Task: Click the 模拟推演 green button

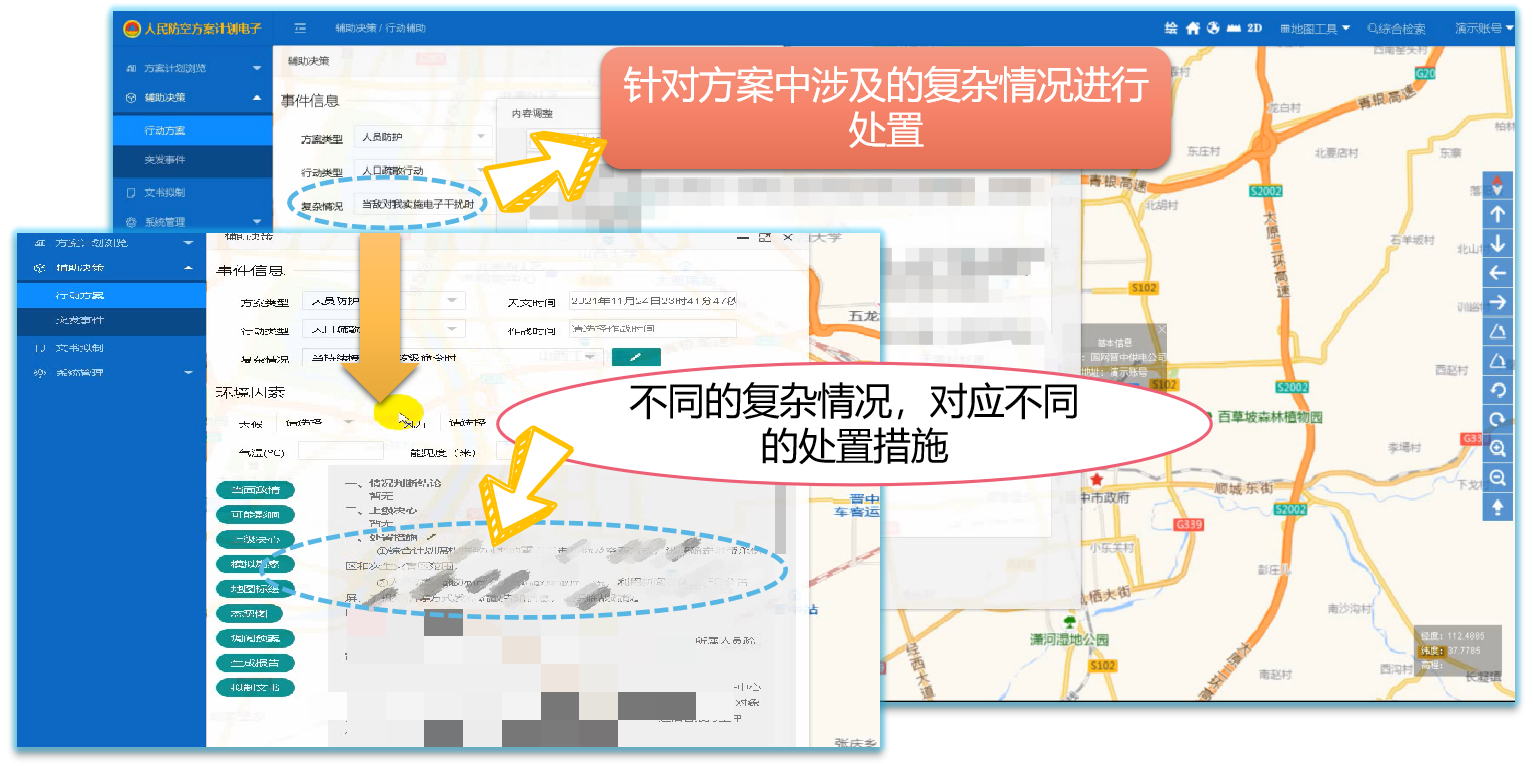Action: click(x=255, y=564)
